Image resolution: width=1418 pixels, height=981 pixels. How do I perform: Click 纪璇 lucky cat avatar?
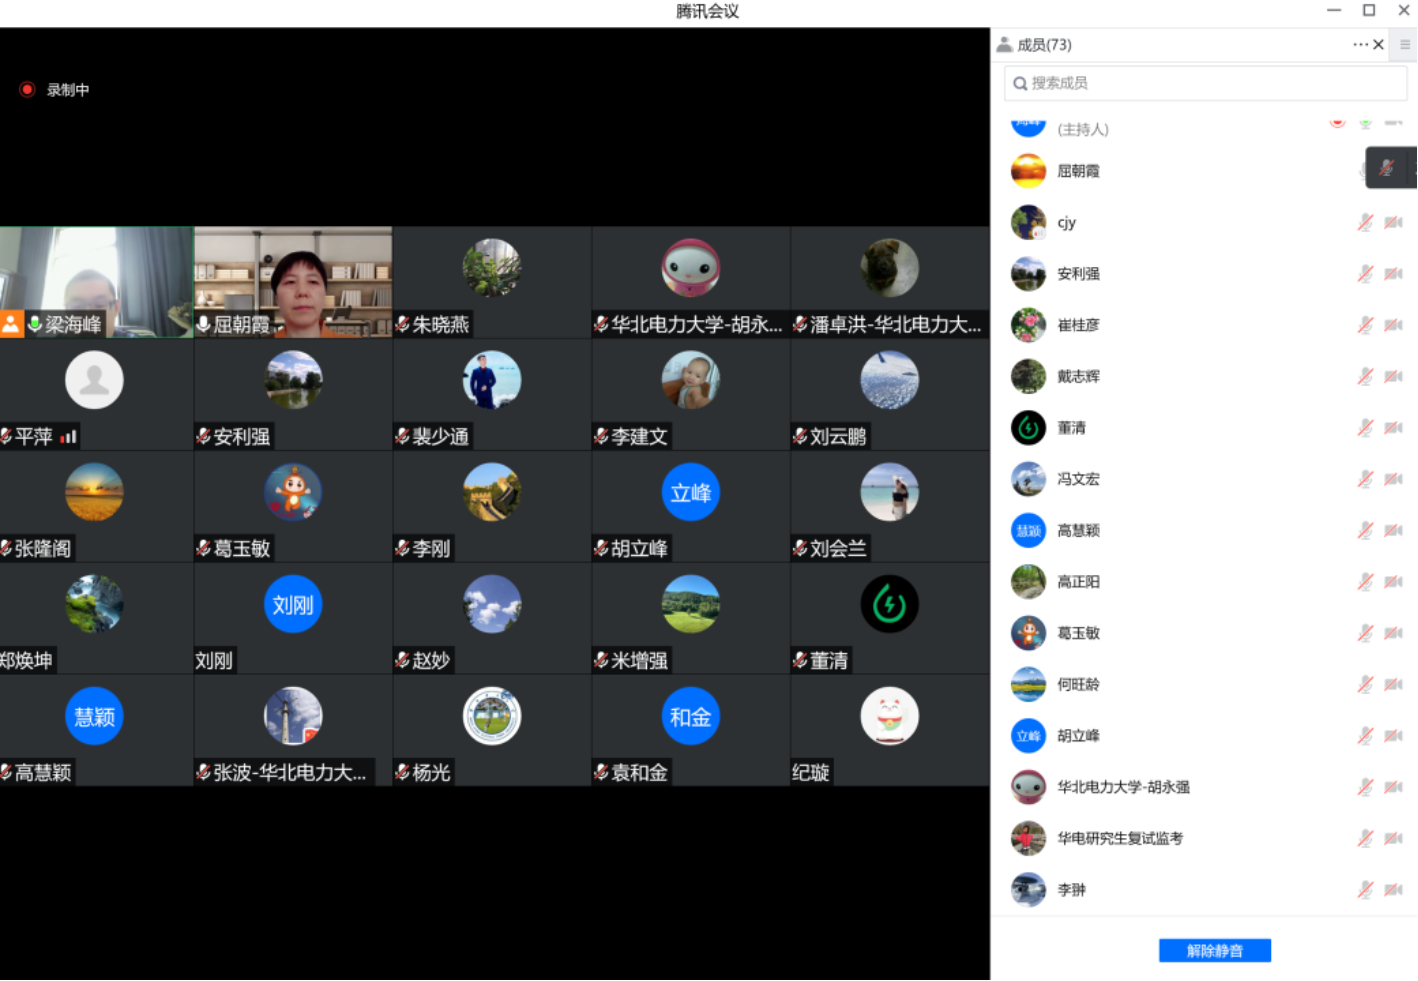tap(889, 716)
